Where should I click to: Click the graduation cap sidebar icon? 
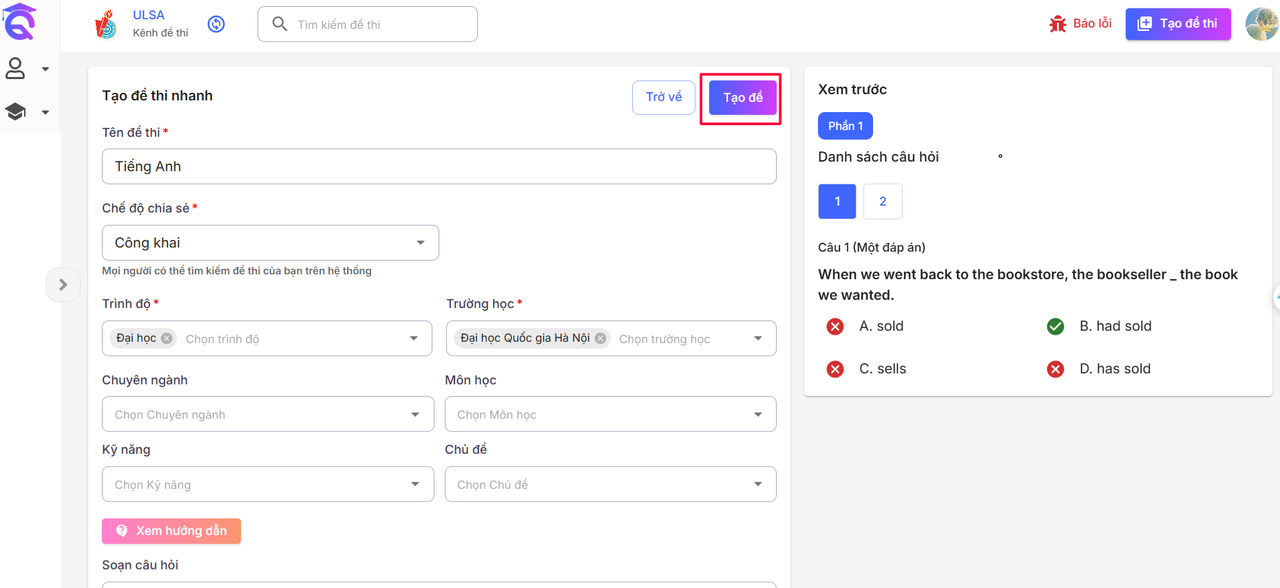coord(16,112)
